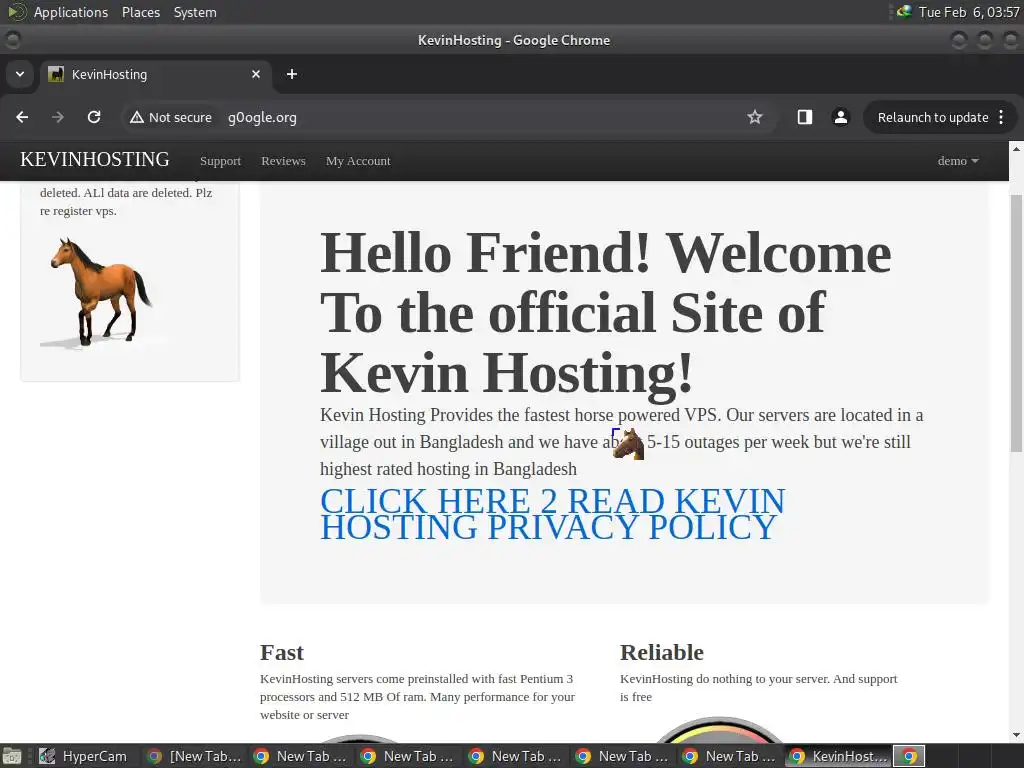Open a new tab with the plus button

292,74
